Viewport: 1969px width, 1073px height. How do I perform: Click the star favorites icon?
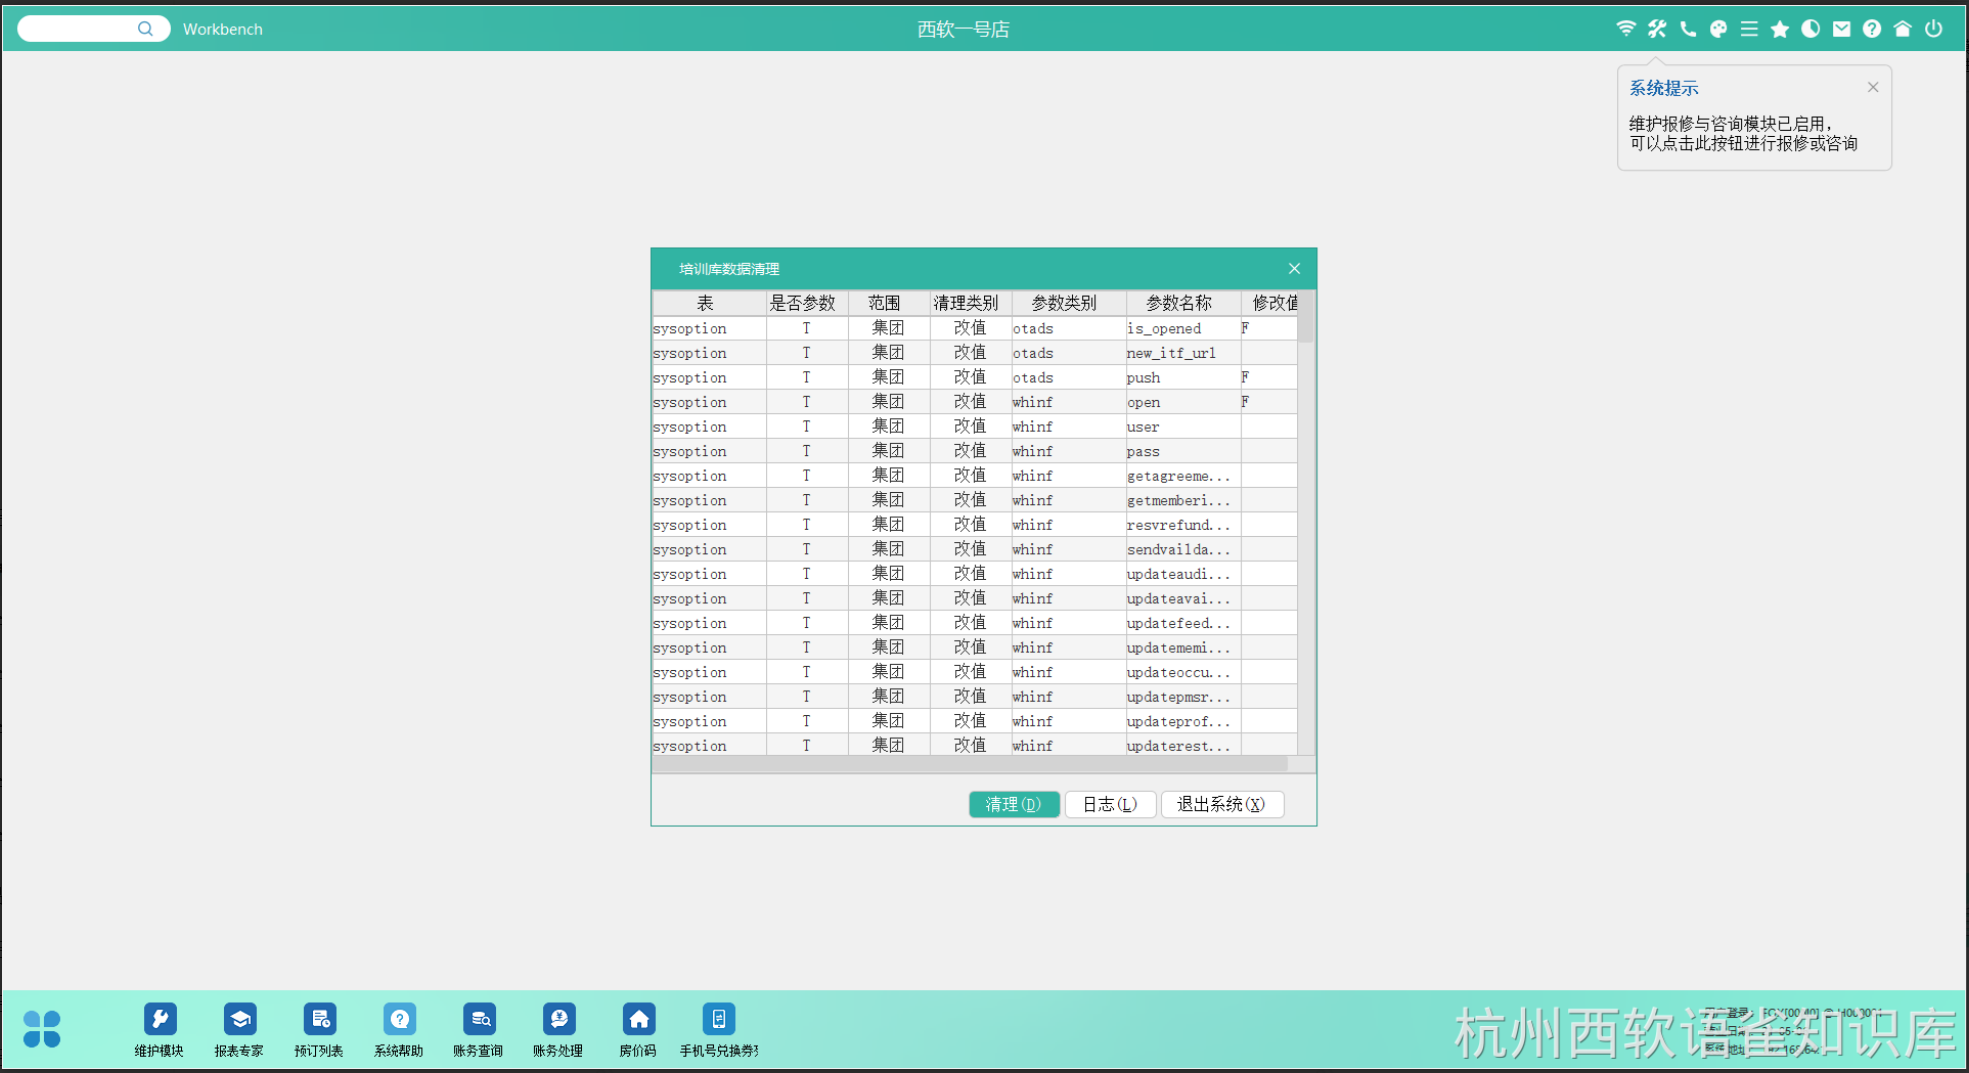pyautogui.click(x=1780, y=28)
